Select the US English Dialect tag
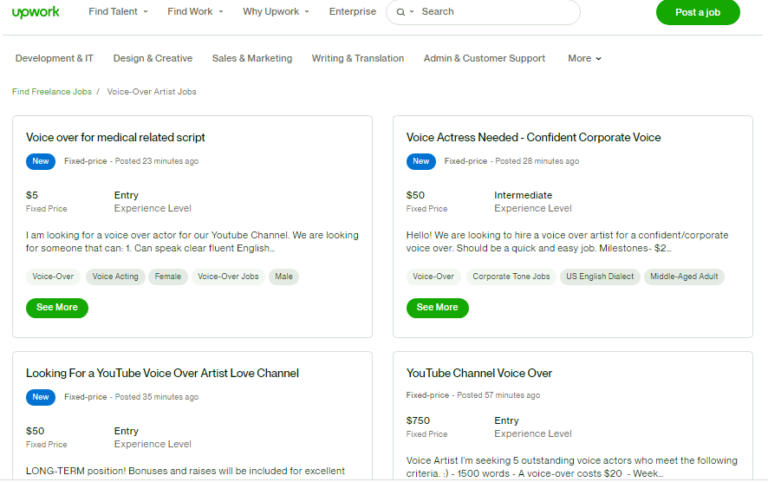The image size is (768, 482). 600,277
